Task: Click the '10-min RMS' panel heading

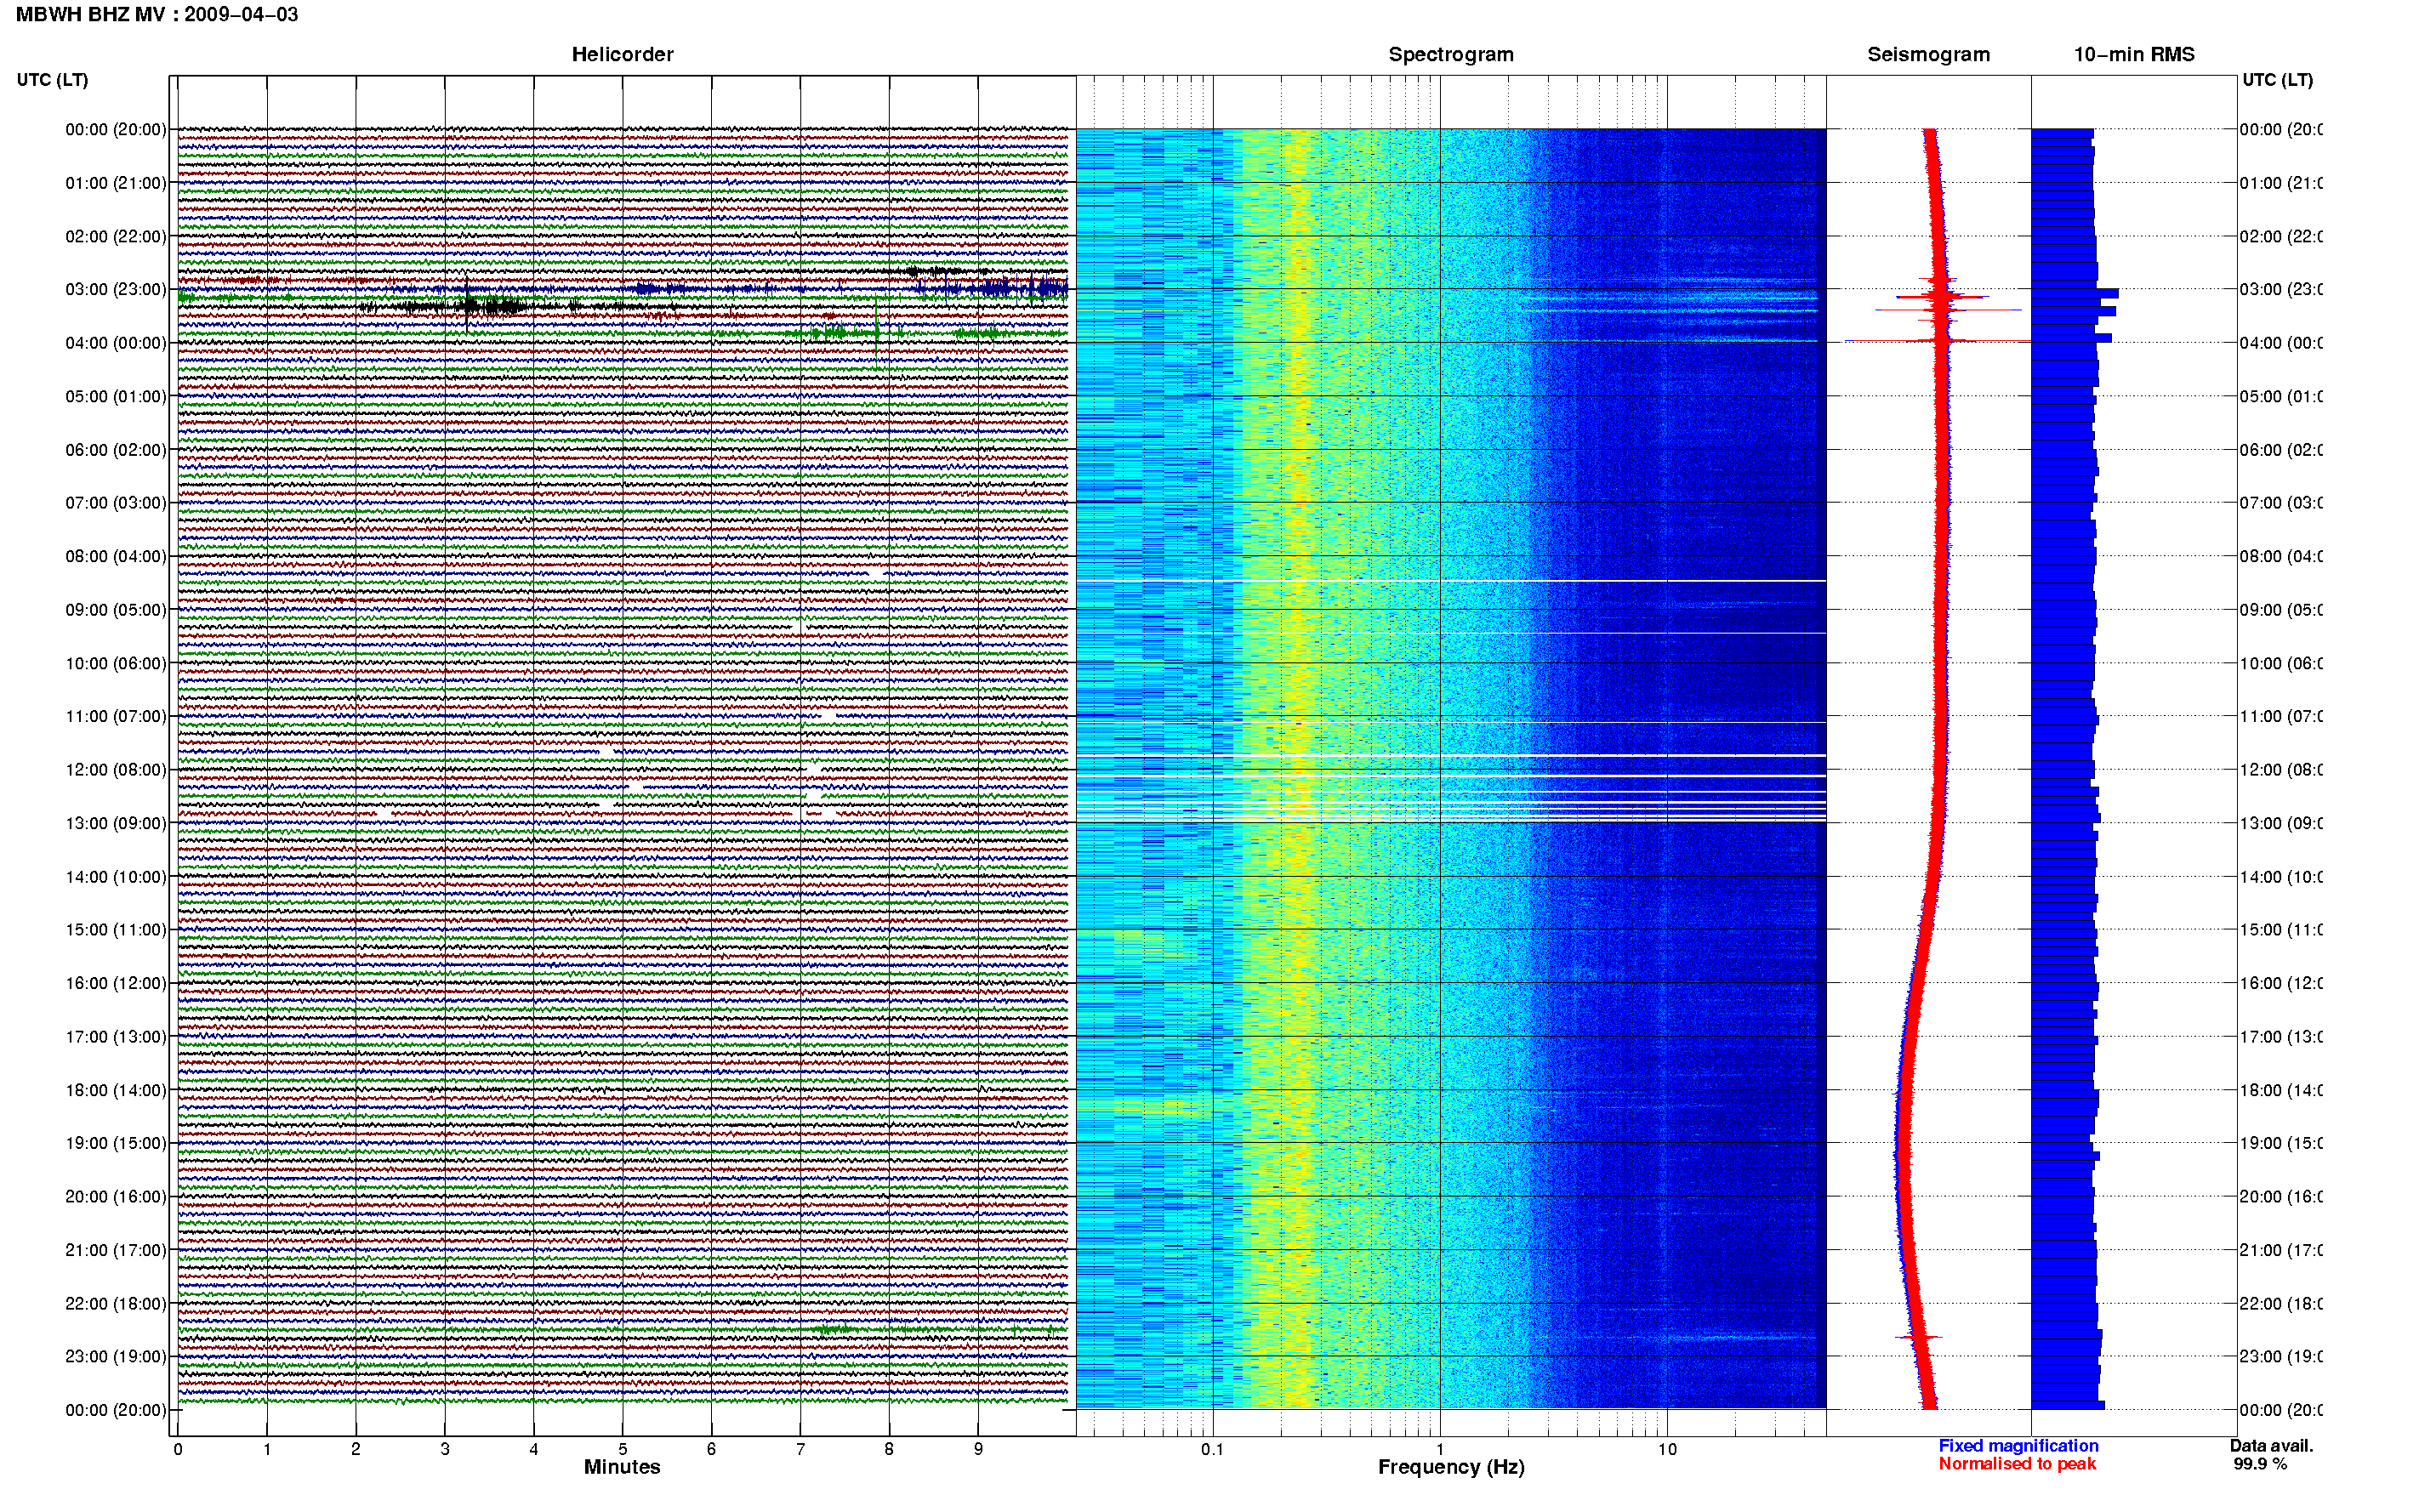Action: (x=2134, y=54)
